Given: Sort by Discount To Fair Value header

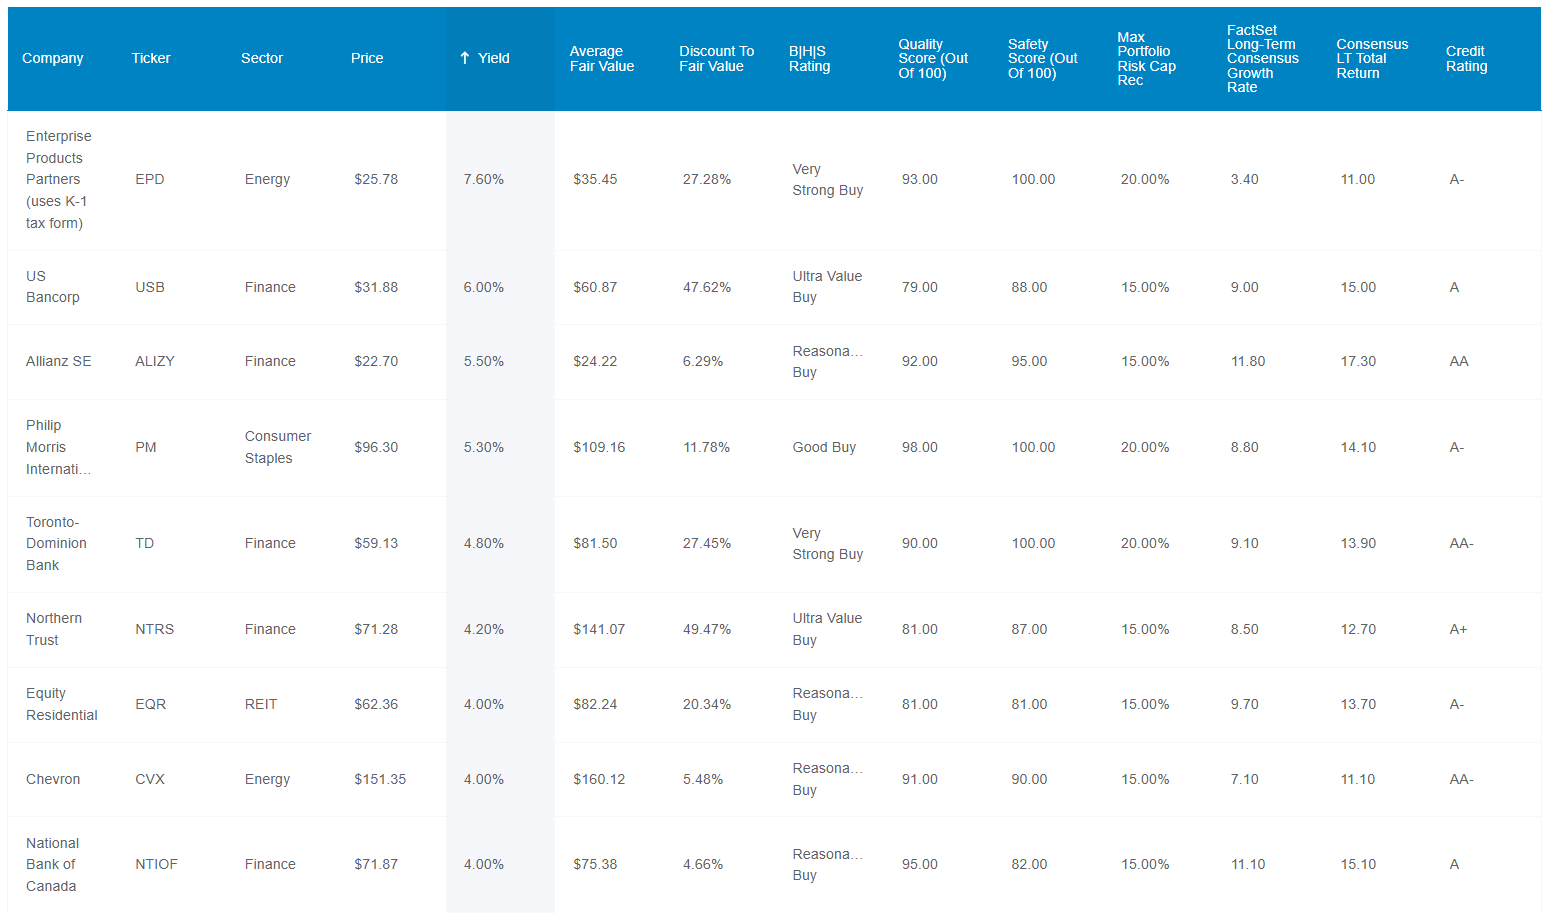Looking at the screenshot, I should click(716, 59).
